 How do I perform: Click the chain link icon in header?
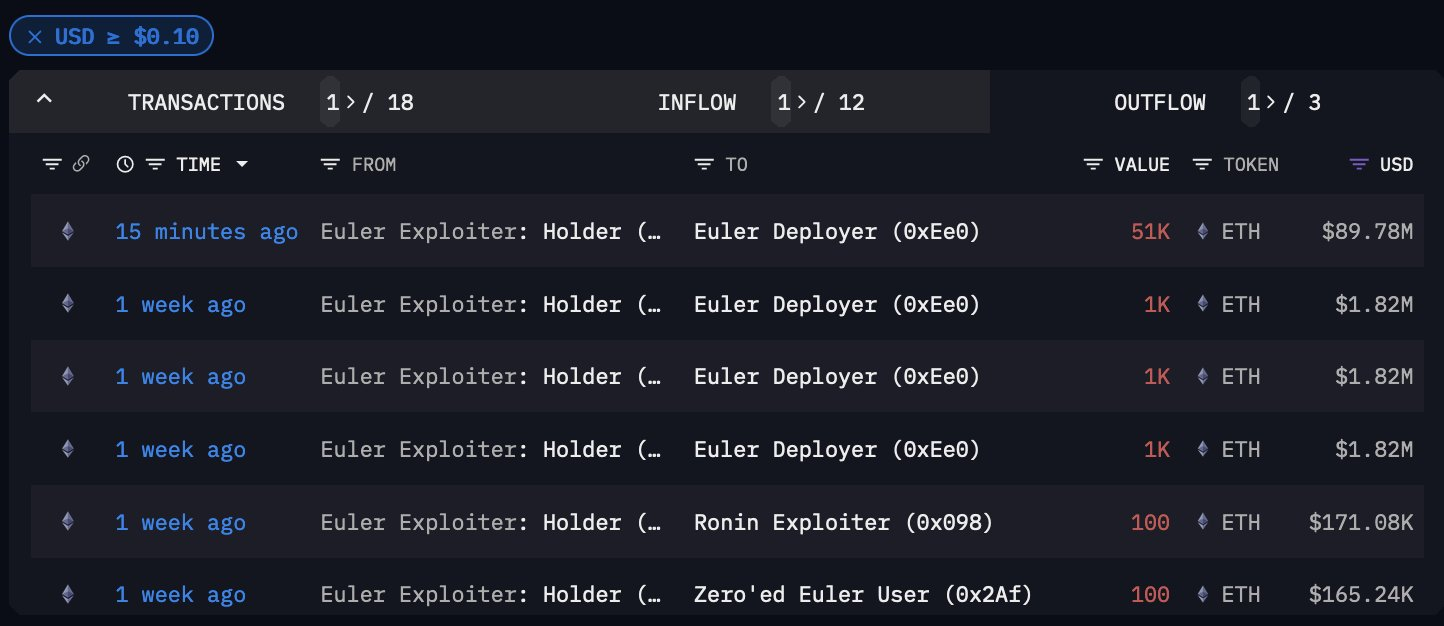tap(82, 164)
